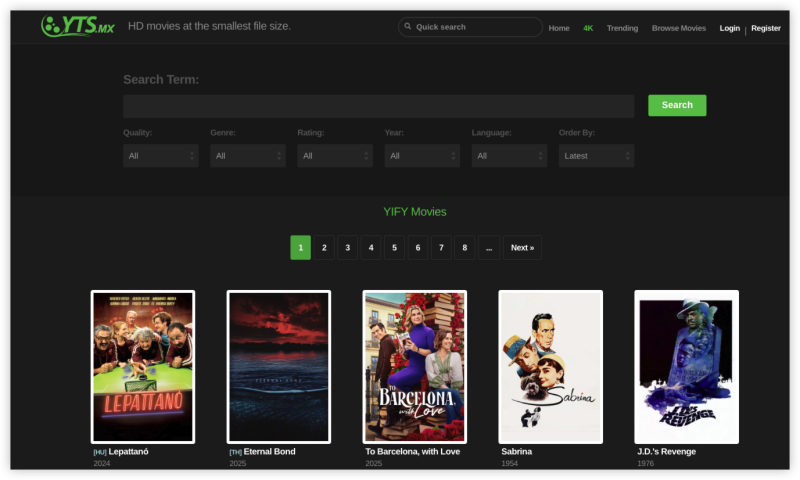
Task: Go to pagination page 4
Action: pos(371,247)
